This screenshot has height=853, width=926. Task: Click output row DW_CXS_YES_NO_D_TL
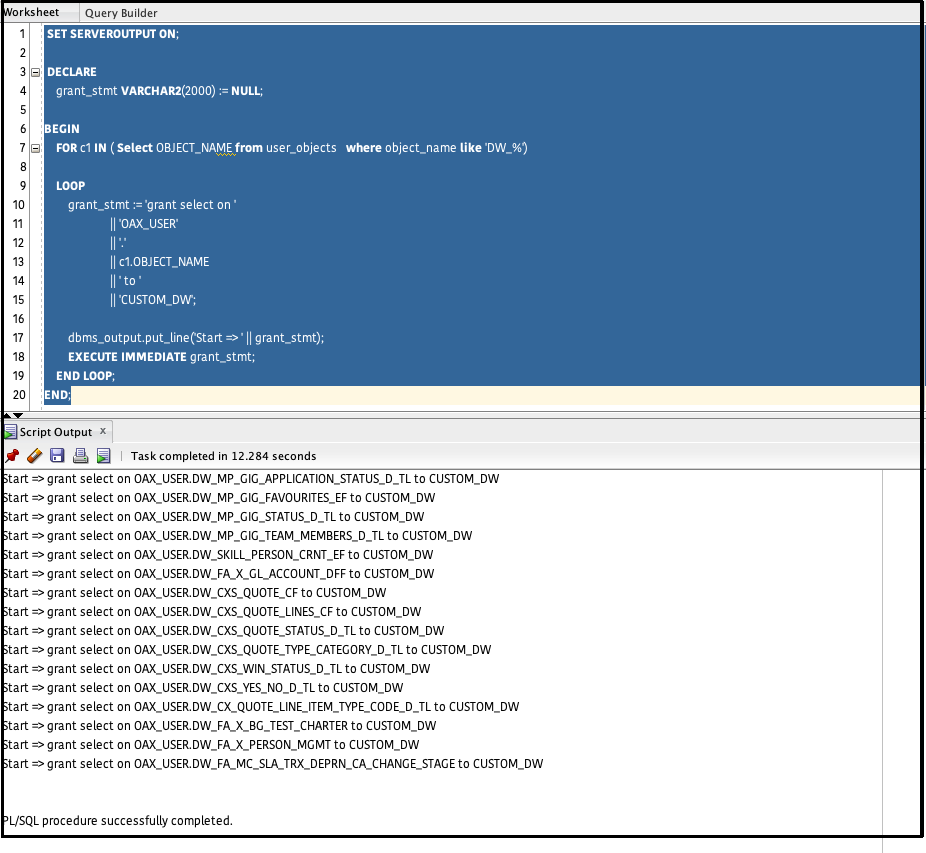click(203, 688)
